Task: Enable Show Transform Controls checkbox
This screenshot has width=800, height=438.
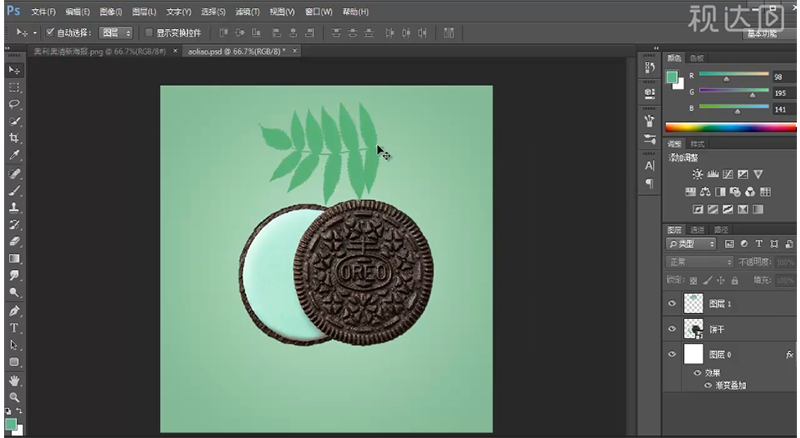Action: click(x=149, y=33)
